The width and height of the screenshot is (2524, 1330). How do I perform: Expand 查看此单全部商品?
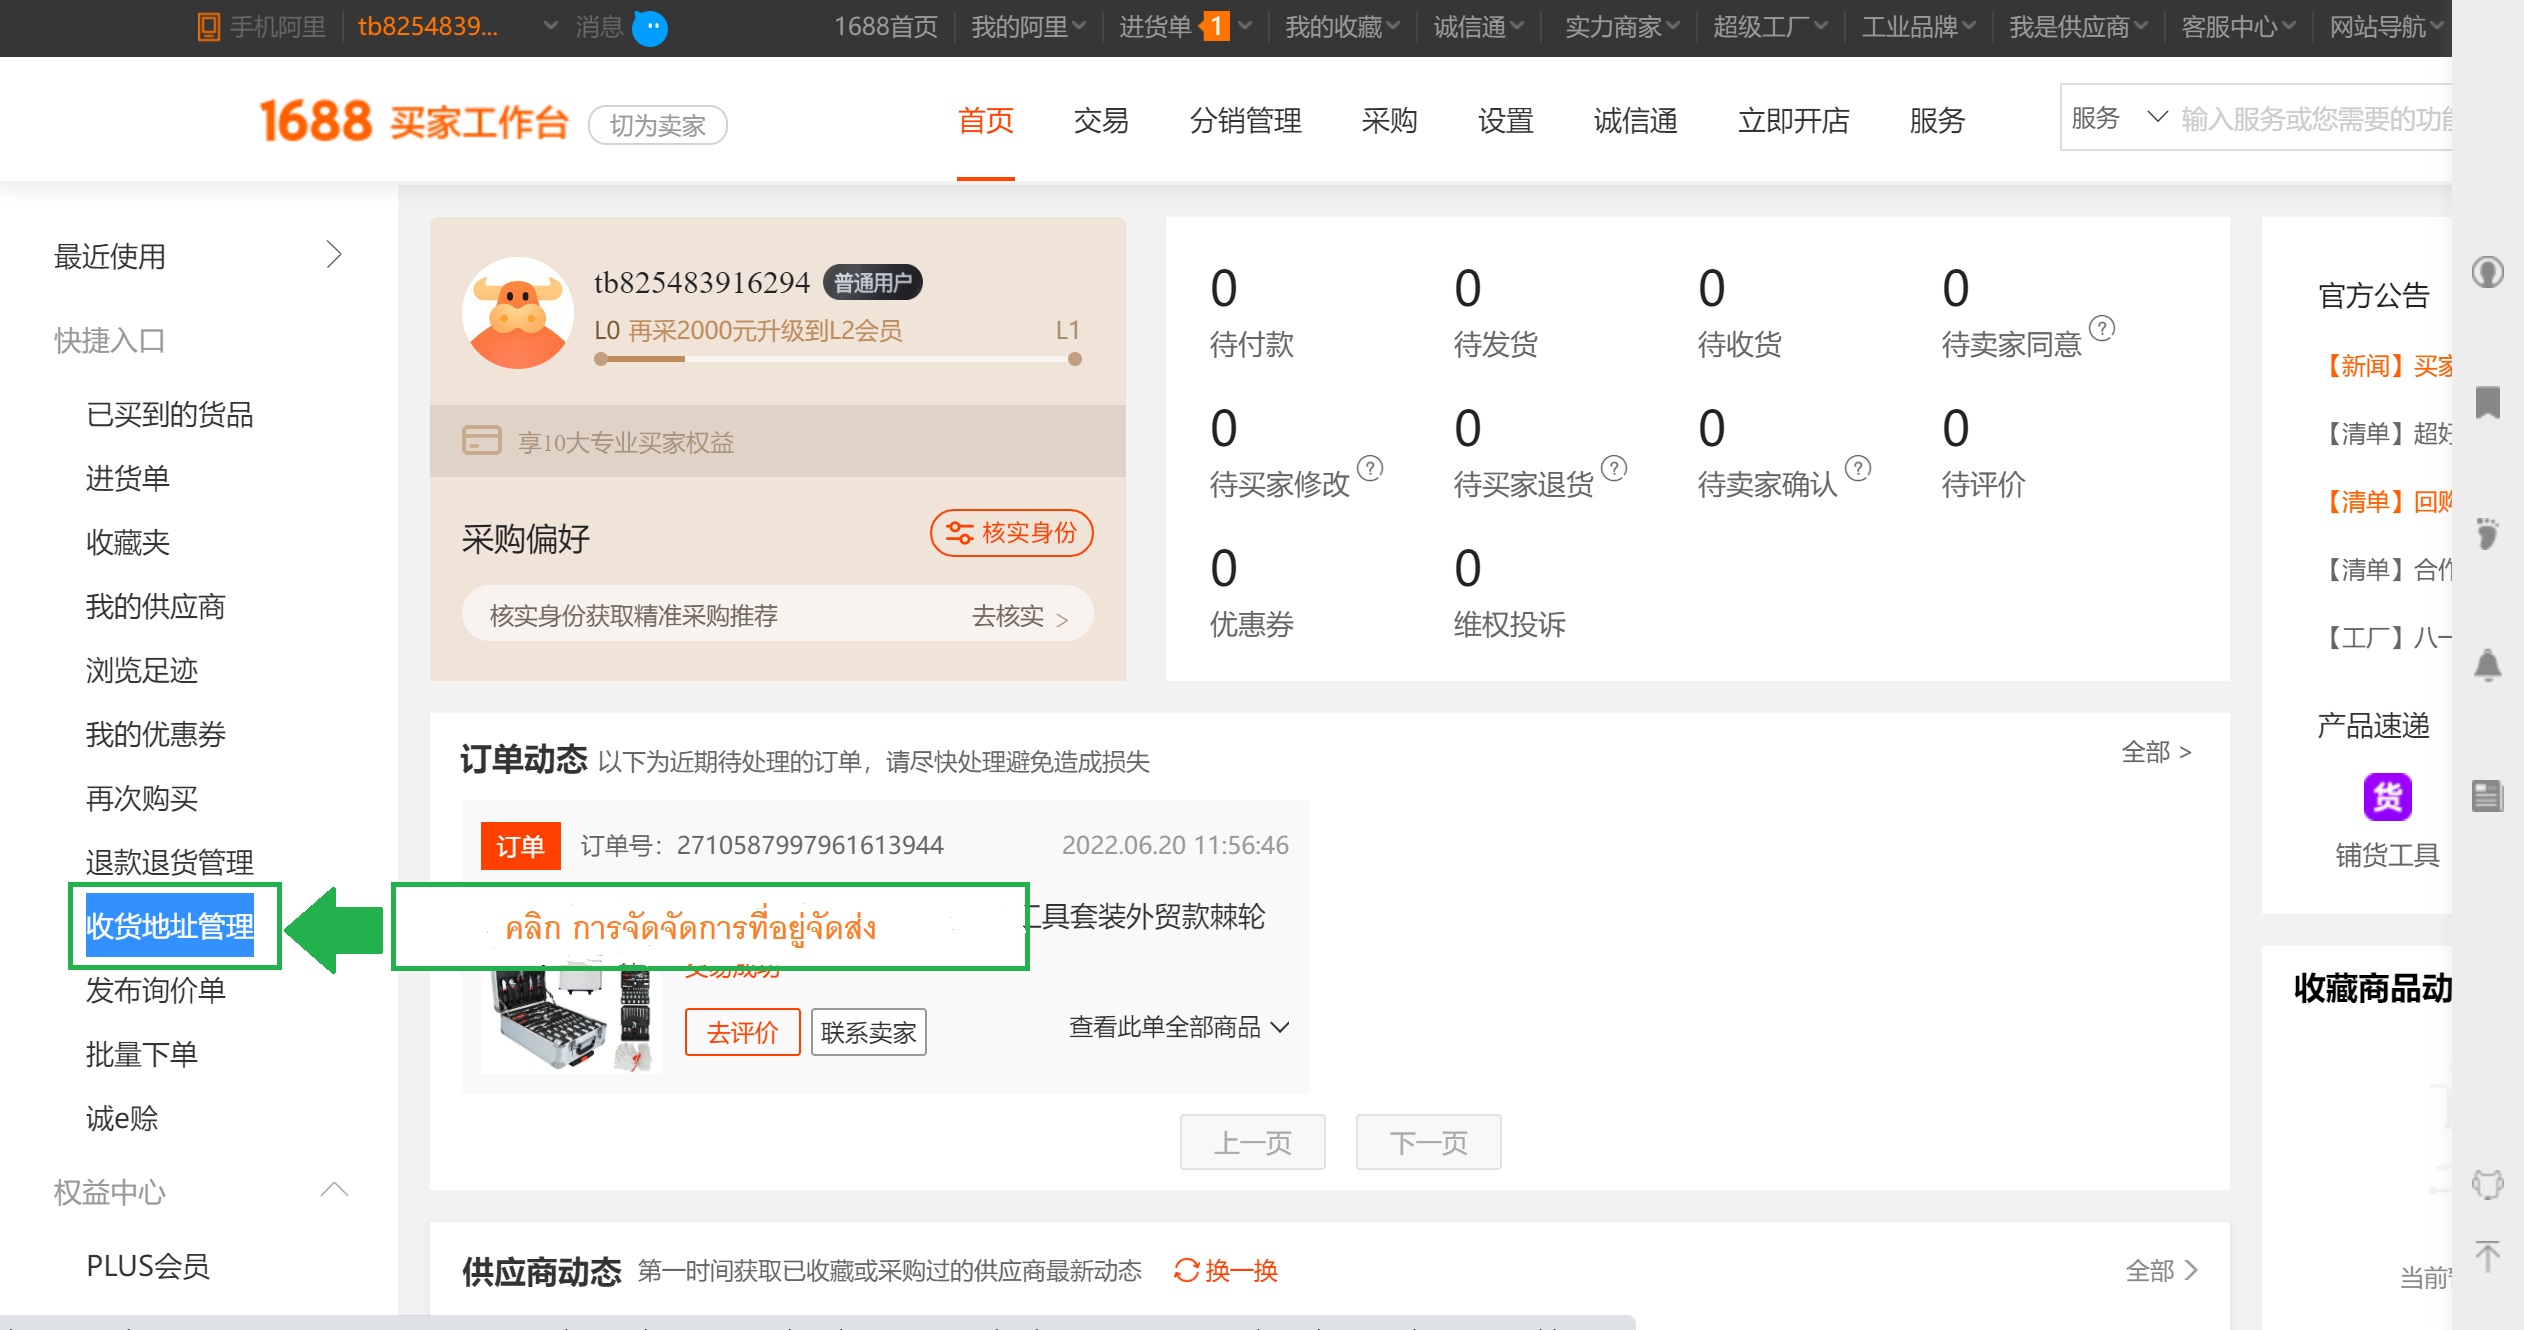pos(1179,1027)
